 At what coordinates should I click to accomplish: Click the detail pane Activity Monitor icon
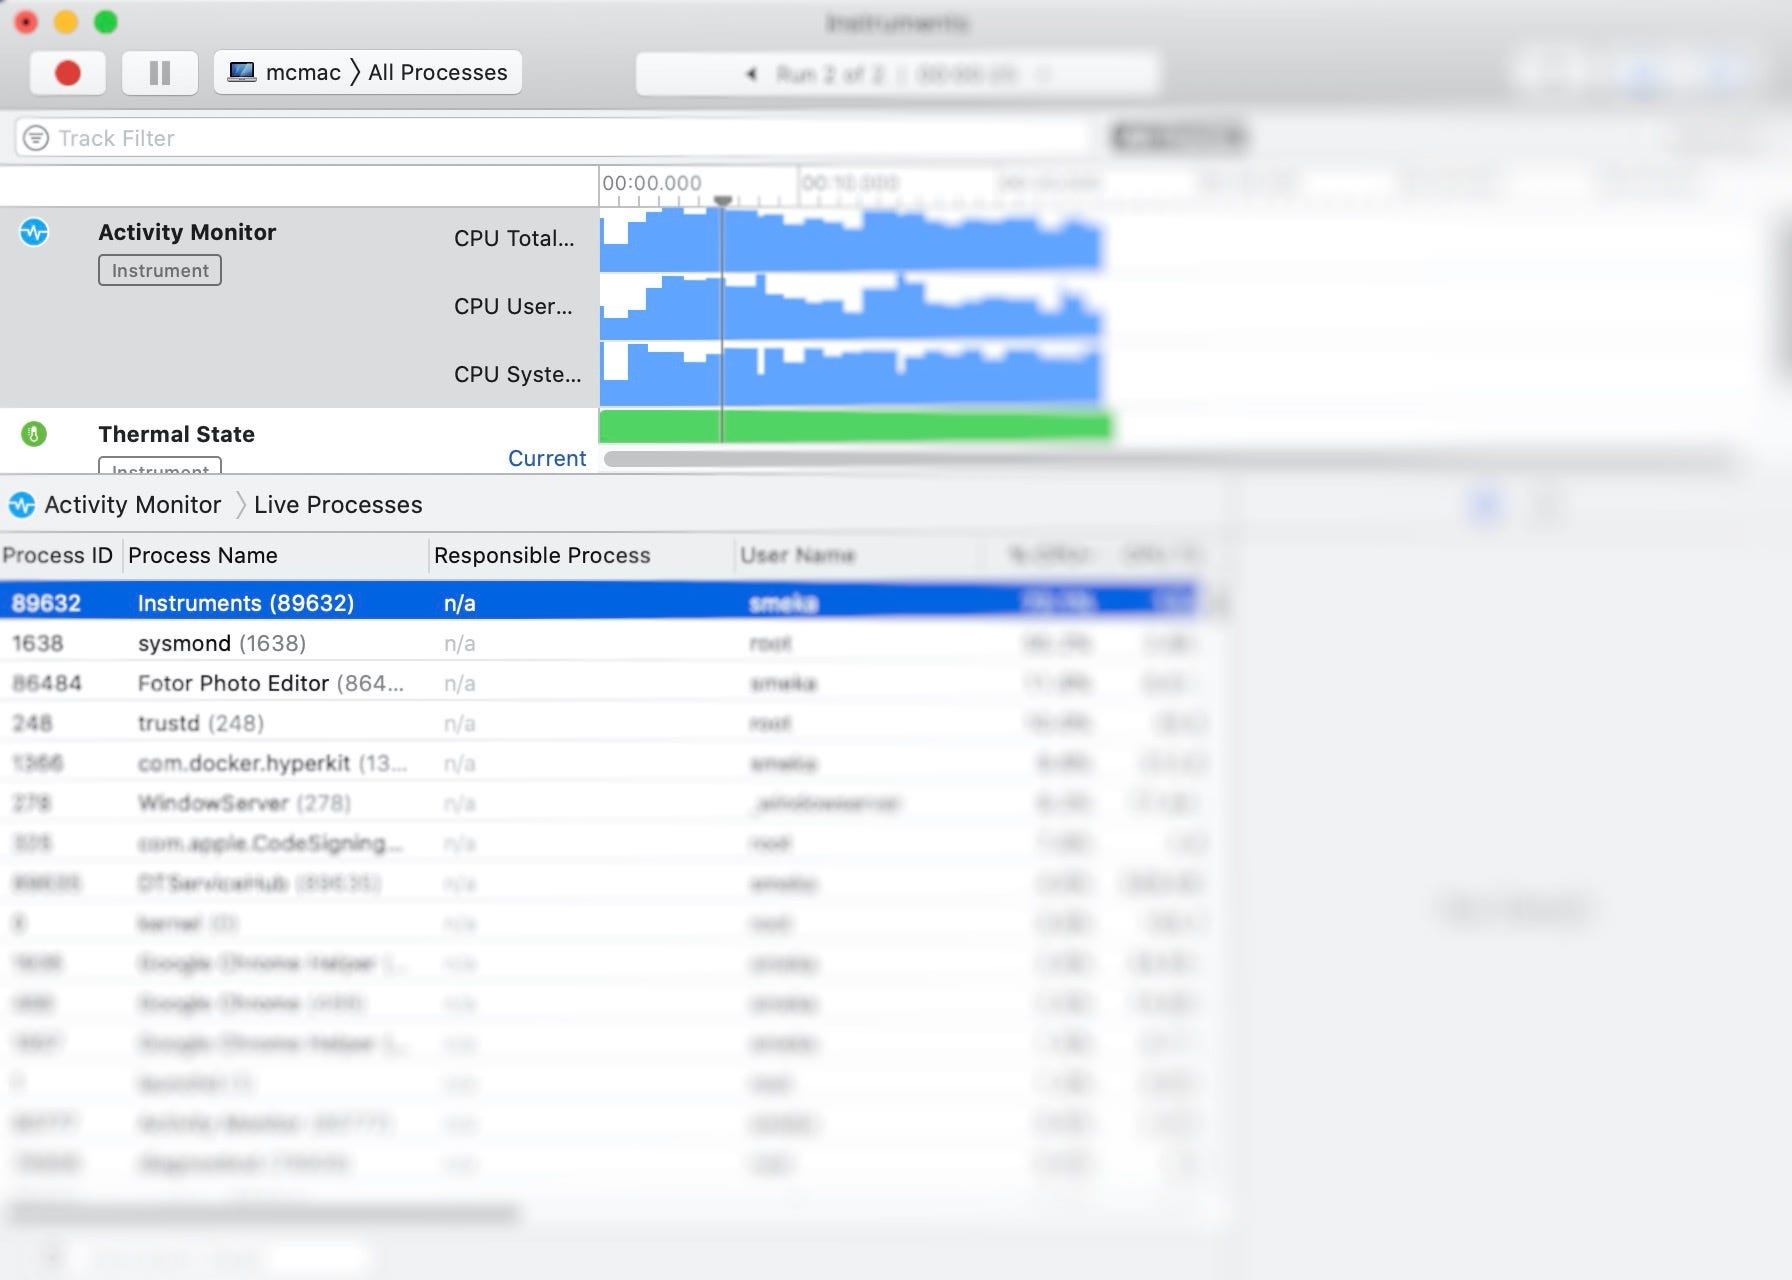[22, 505]
